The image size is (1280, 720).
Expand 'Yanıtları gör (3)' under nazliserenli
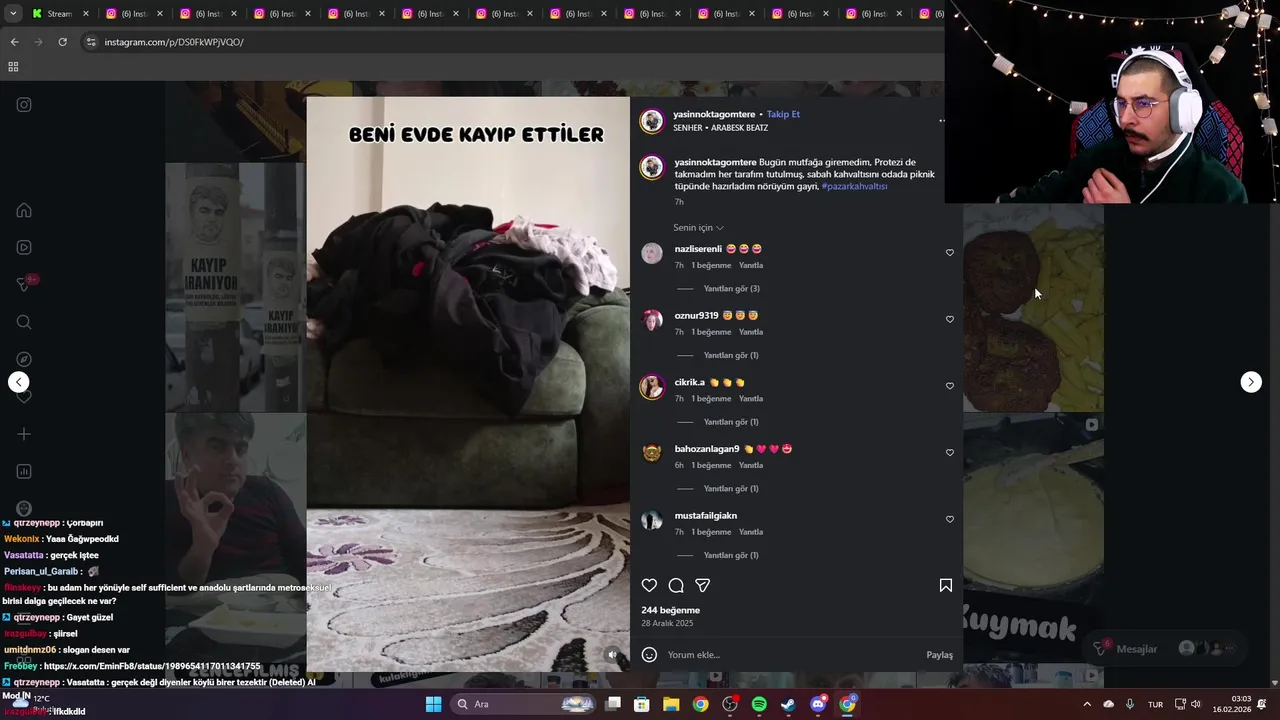pyautogui.click(x=731, y=289)
